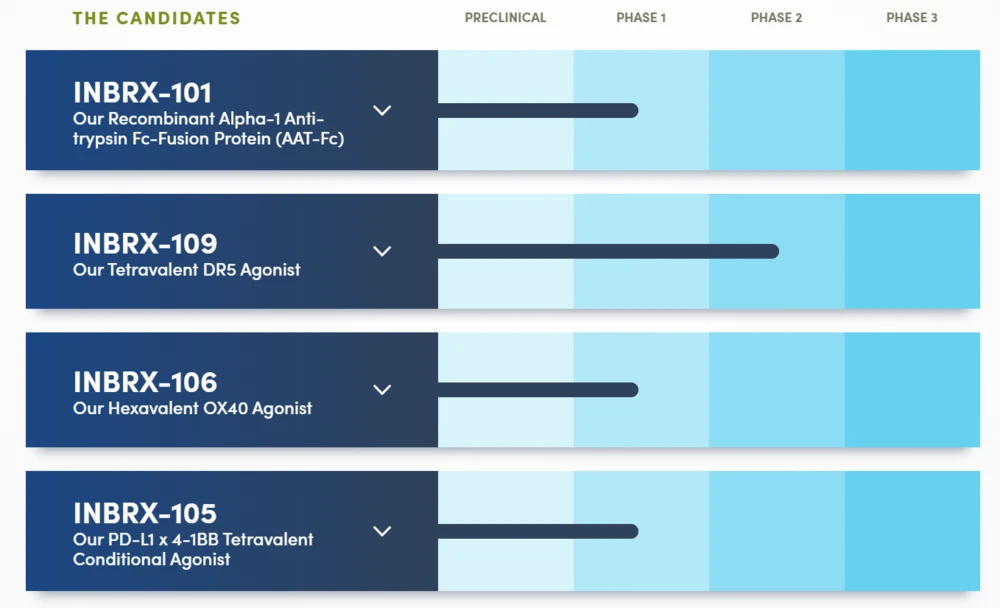Viewport: 1000px width, 608px height.
Task: Click the INBRX-109 title
Action: pos(145,244)
